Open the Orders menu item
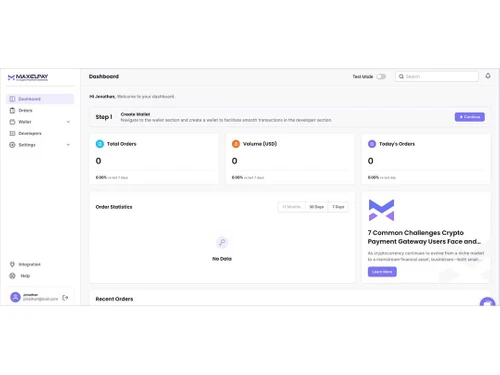The height and width of the screenshot is (375, 500). pos(40,110)
